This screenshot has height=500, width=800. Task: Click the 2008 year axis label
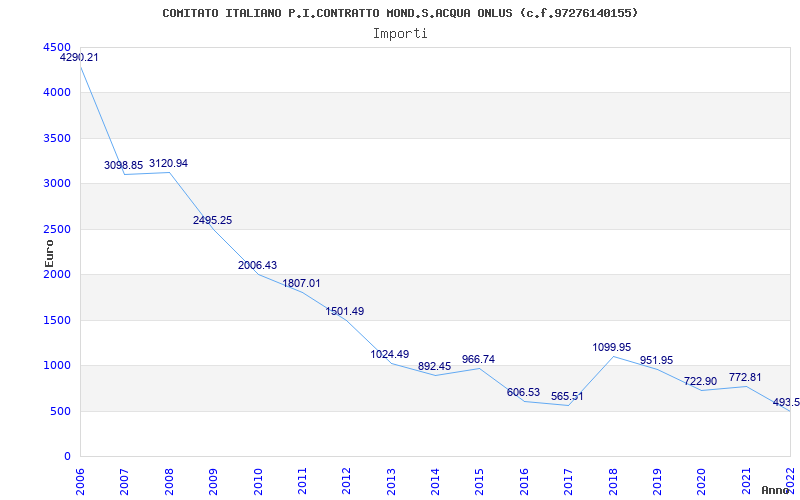169,480
